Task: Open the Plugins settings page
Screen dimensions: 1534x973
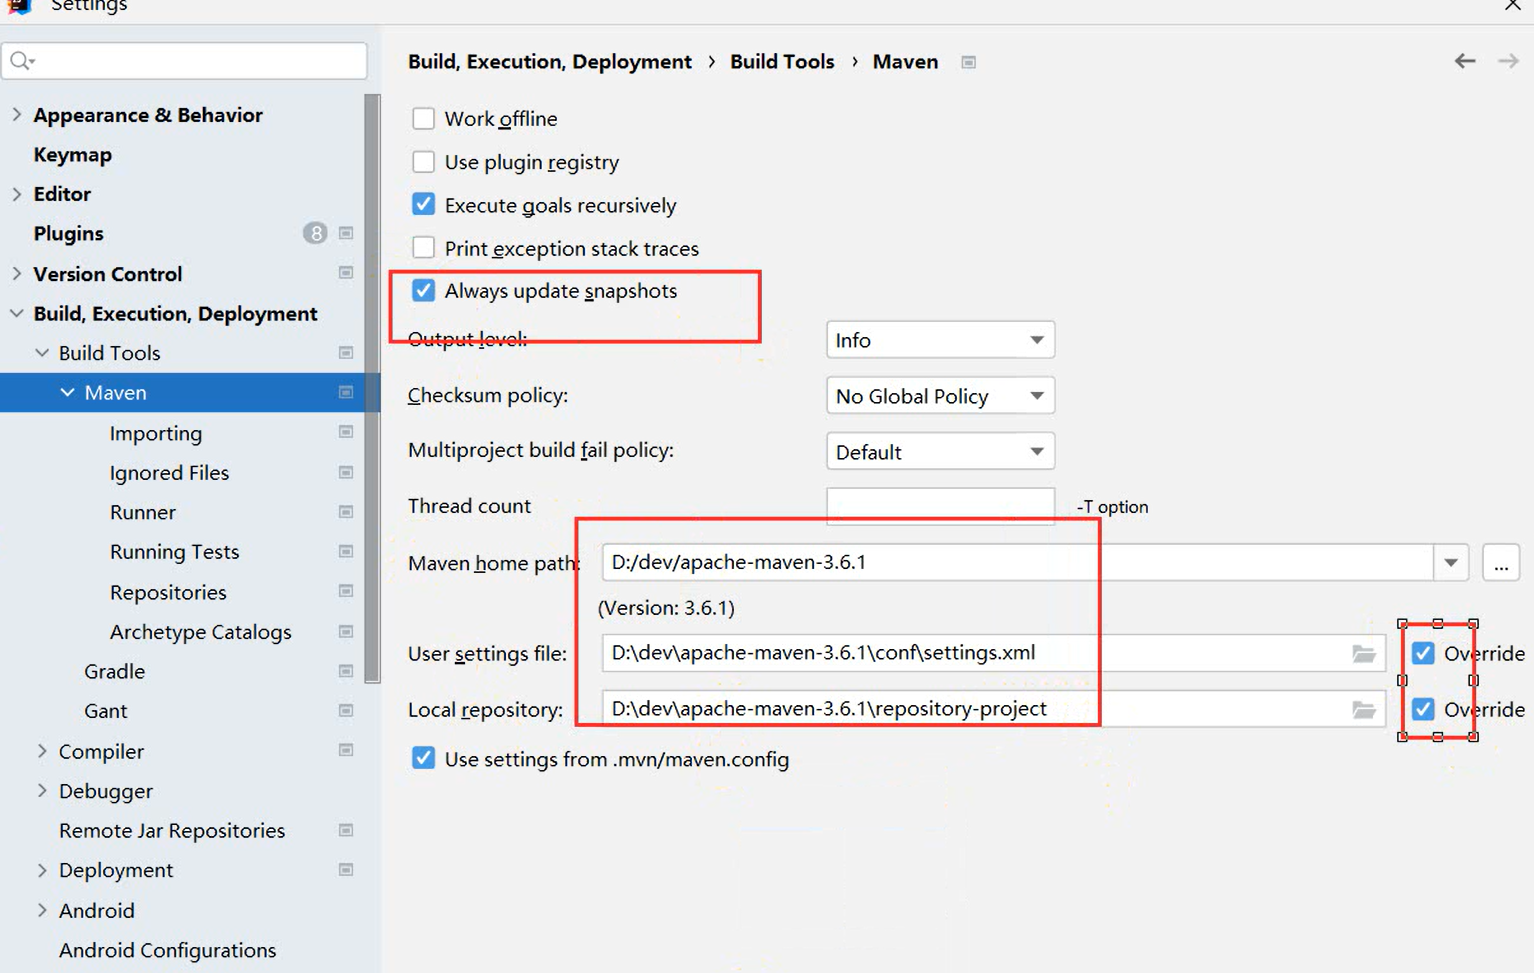Action: tap(68, 233)
